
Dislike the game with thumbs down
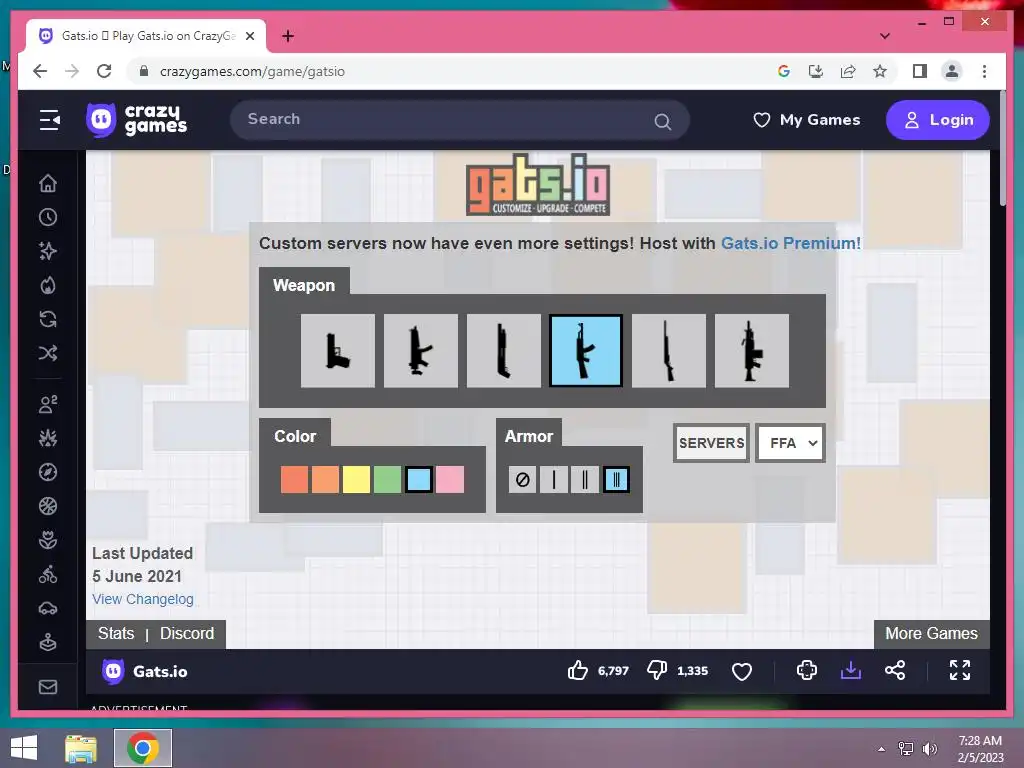[657, 671]
